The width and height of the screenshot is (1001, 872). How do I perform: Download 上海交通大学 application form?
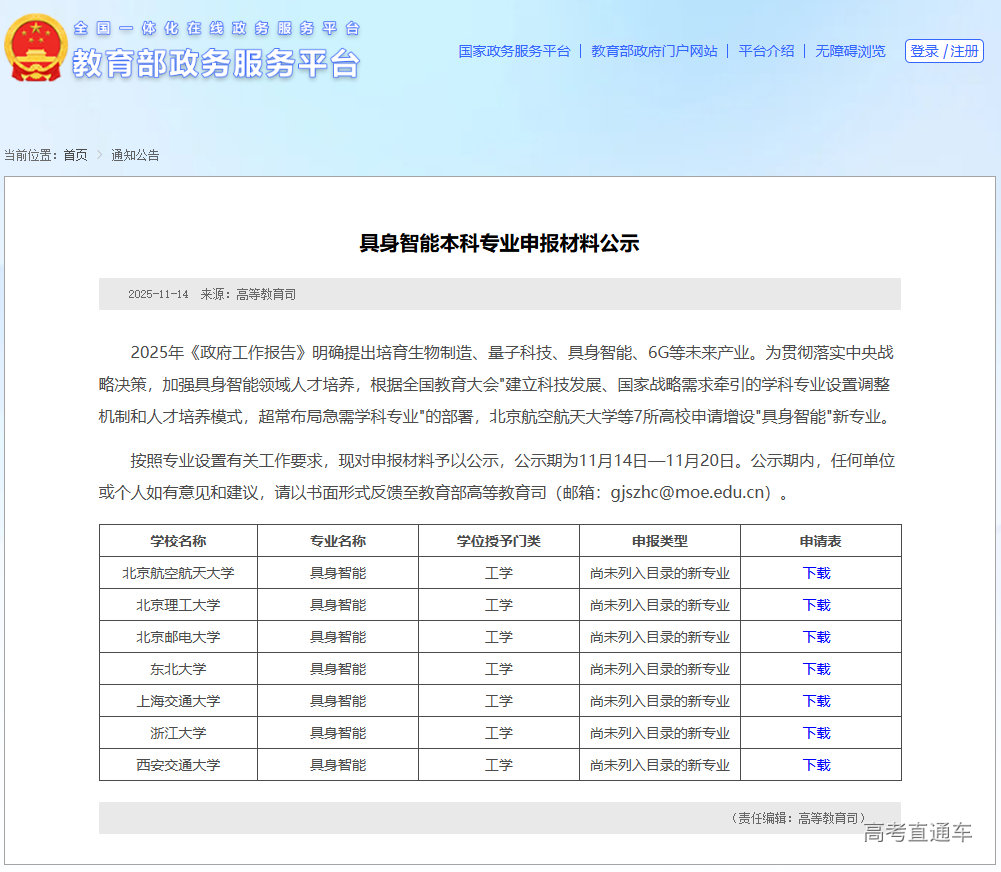pyautogui.click(x=818, y=701)
